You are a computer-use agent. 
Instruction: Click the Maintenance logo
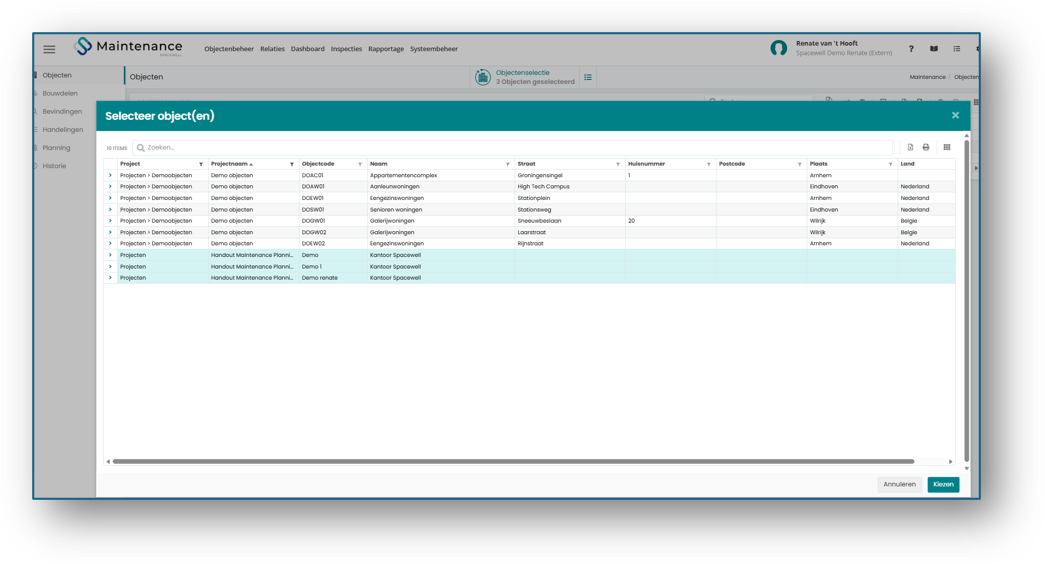tap(128, 47)
